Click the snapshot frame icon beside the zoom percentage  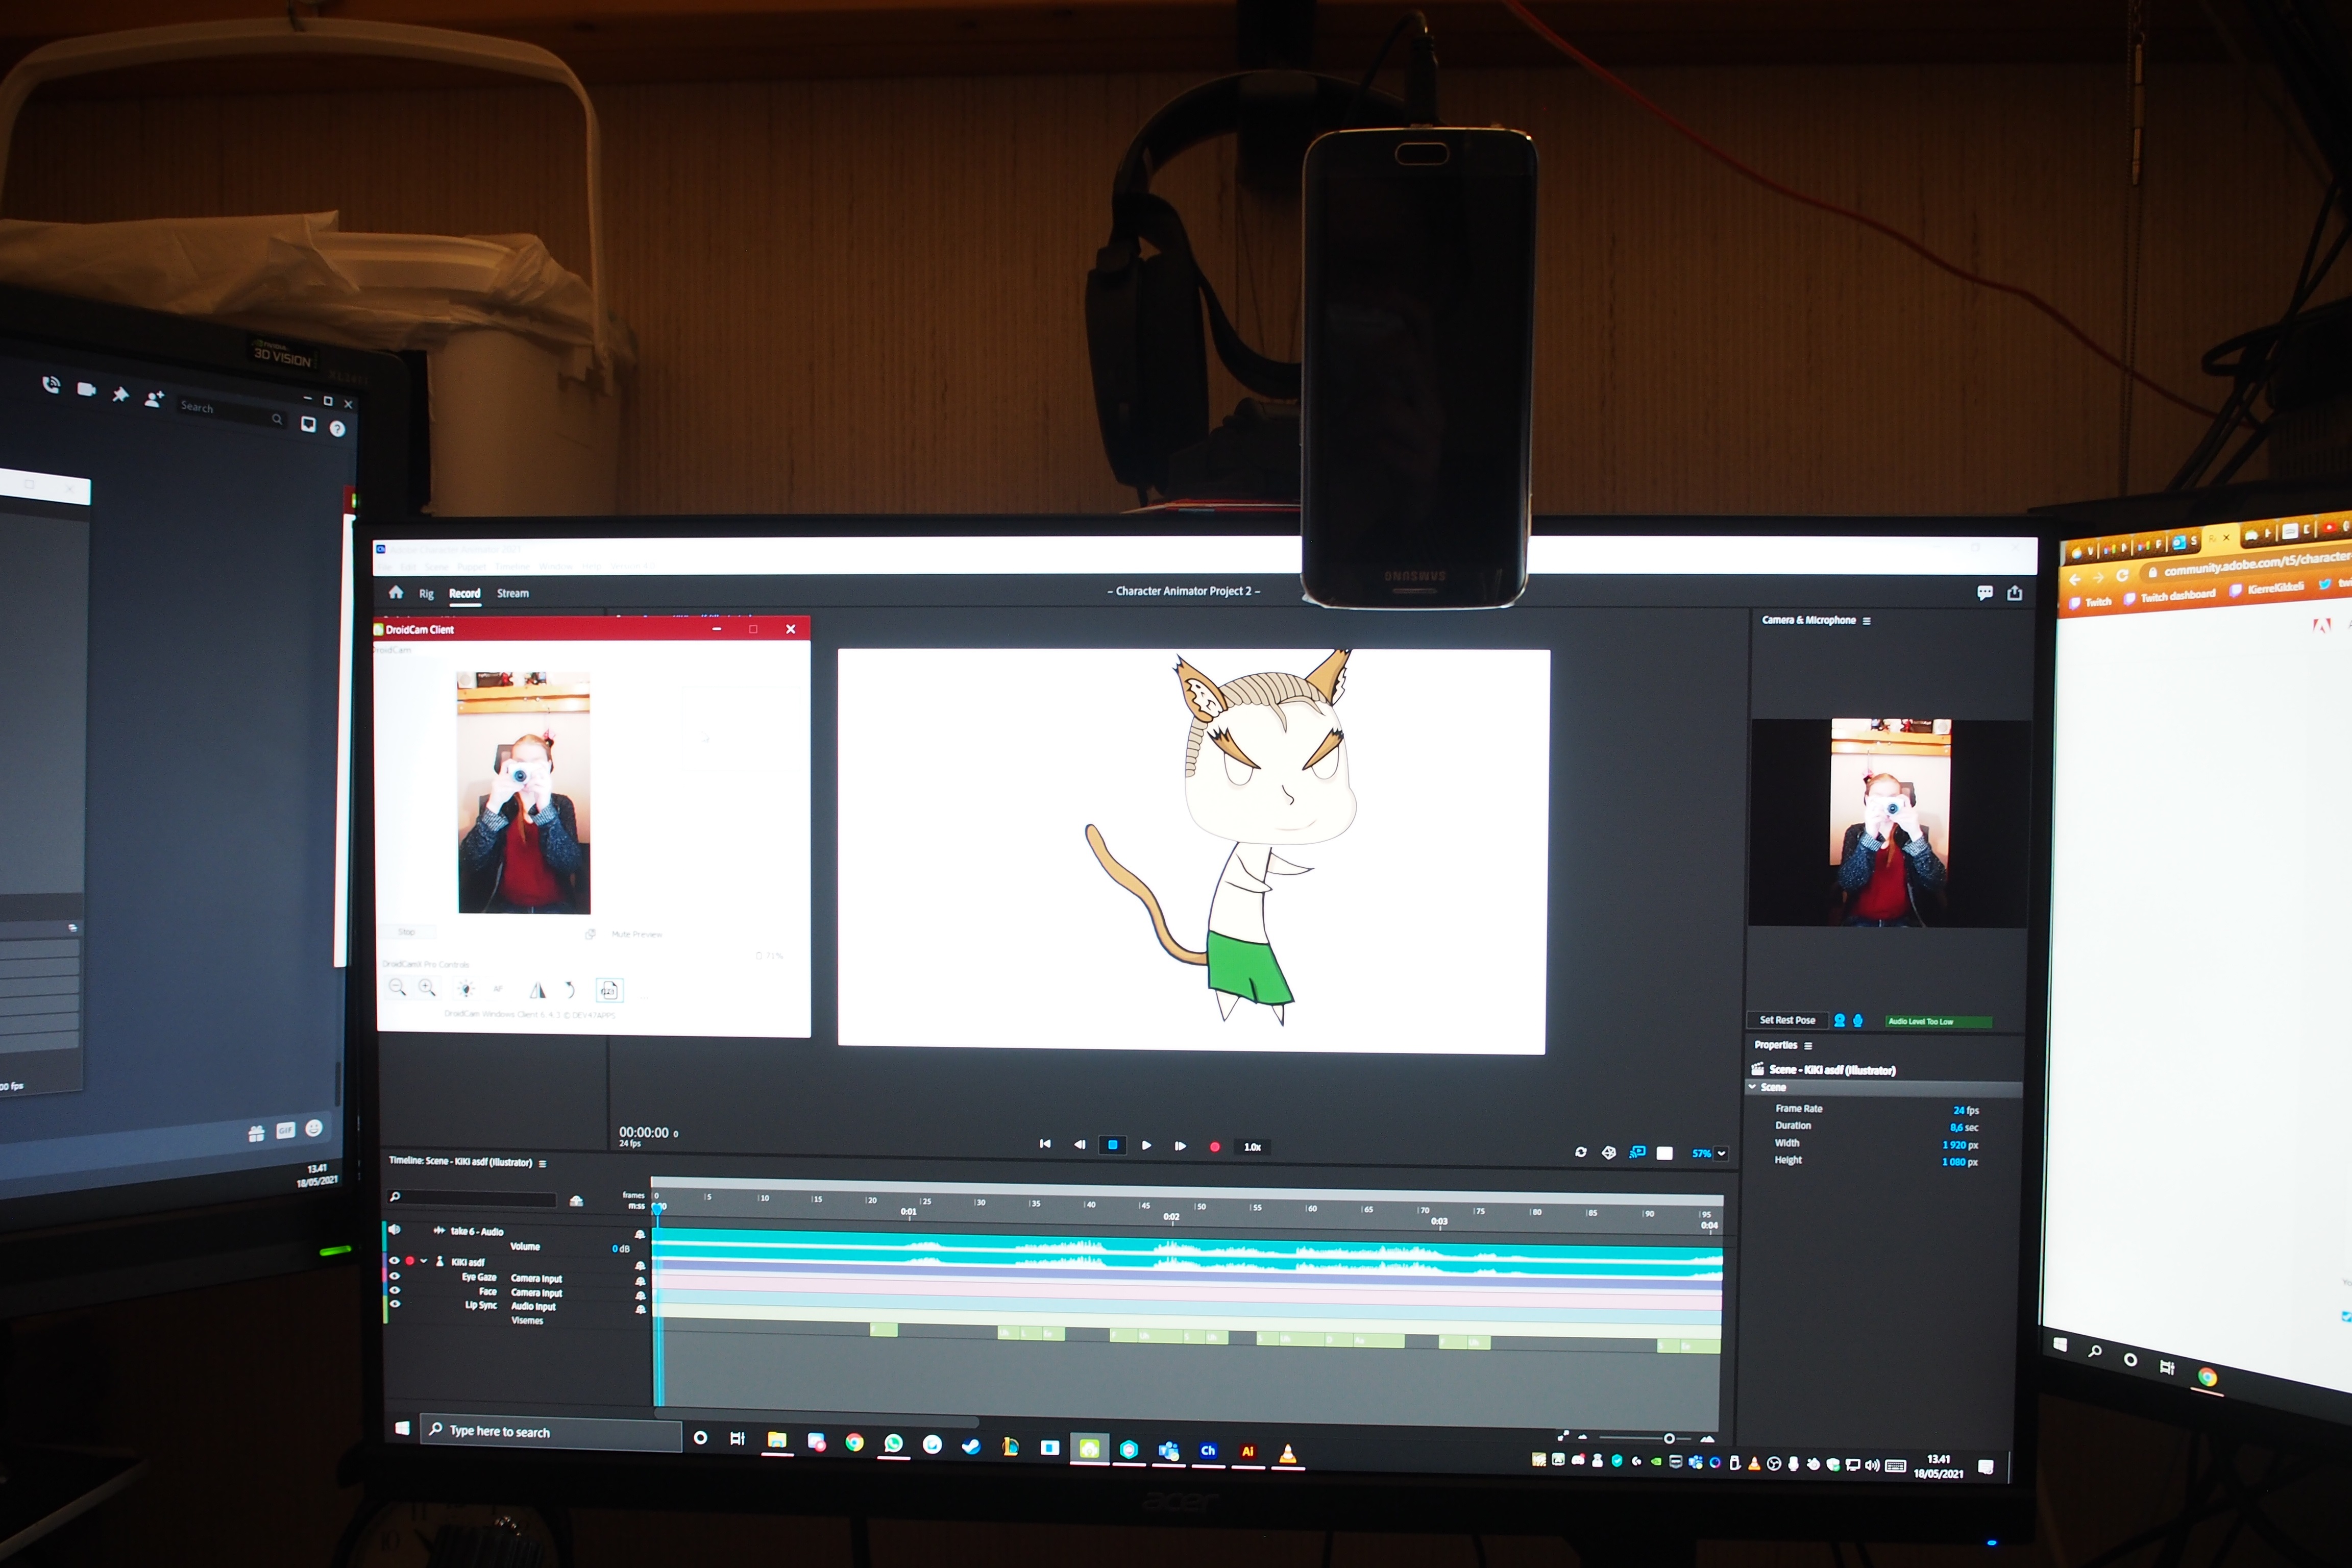[x=1664, y=1153]
